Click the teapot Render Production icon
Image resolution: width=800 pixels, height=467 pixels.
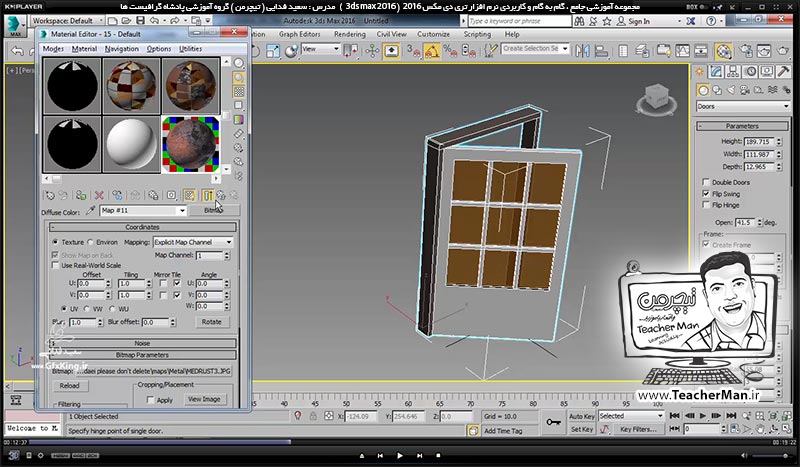(783, 51)
